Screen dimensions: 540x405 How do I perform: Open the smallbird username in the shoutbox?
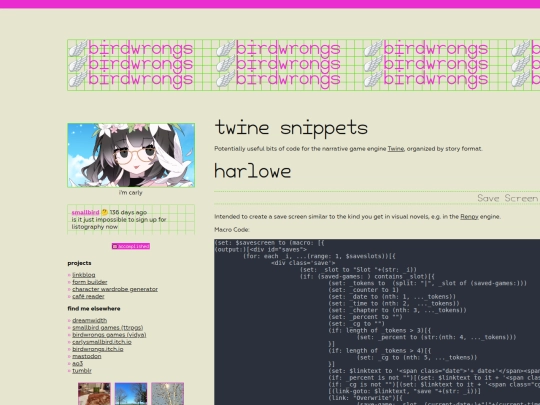[85, 212]
